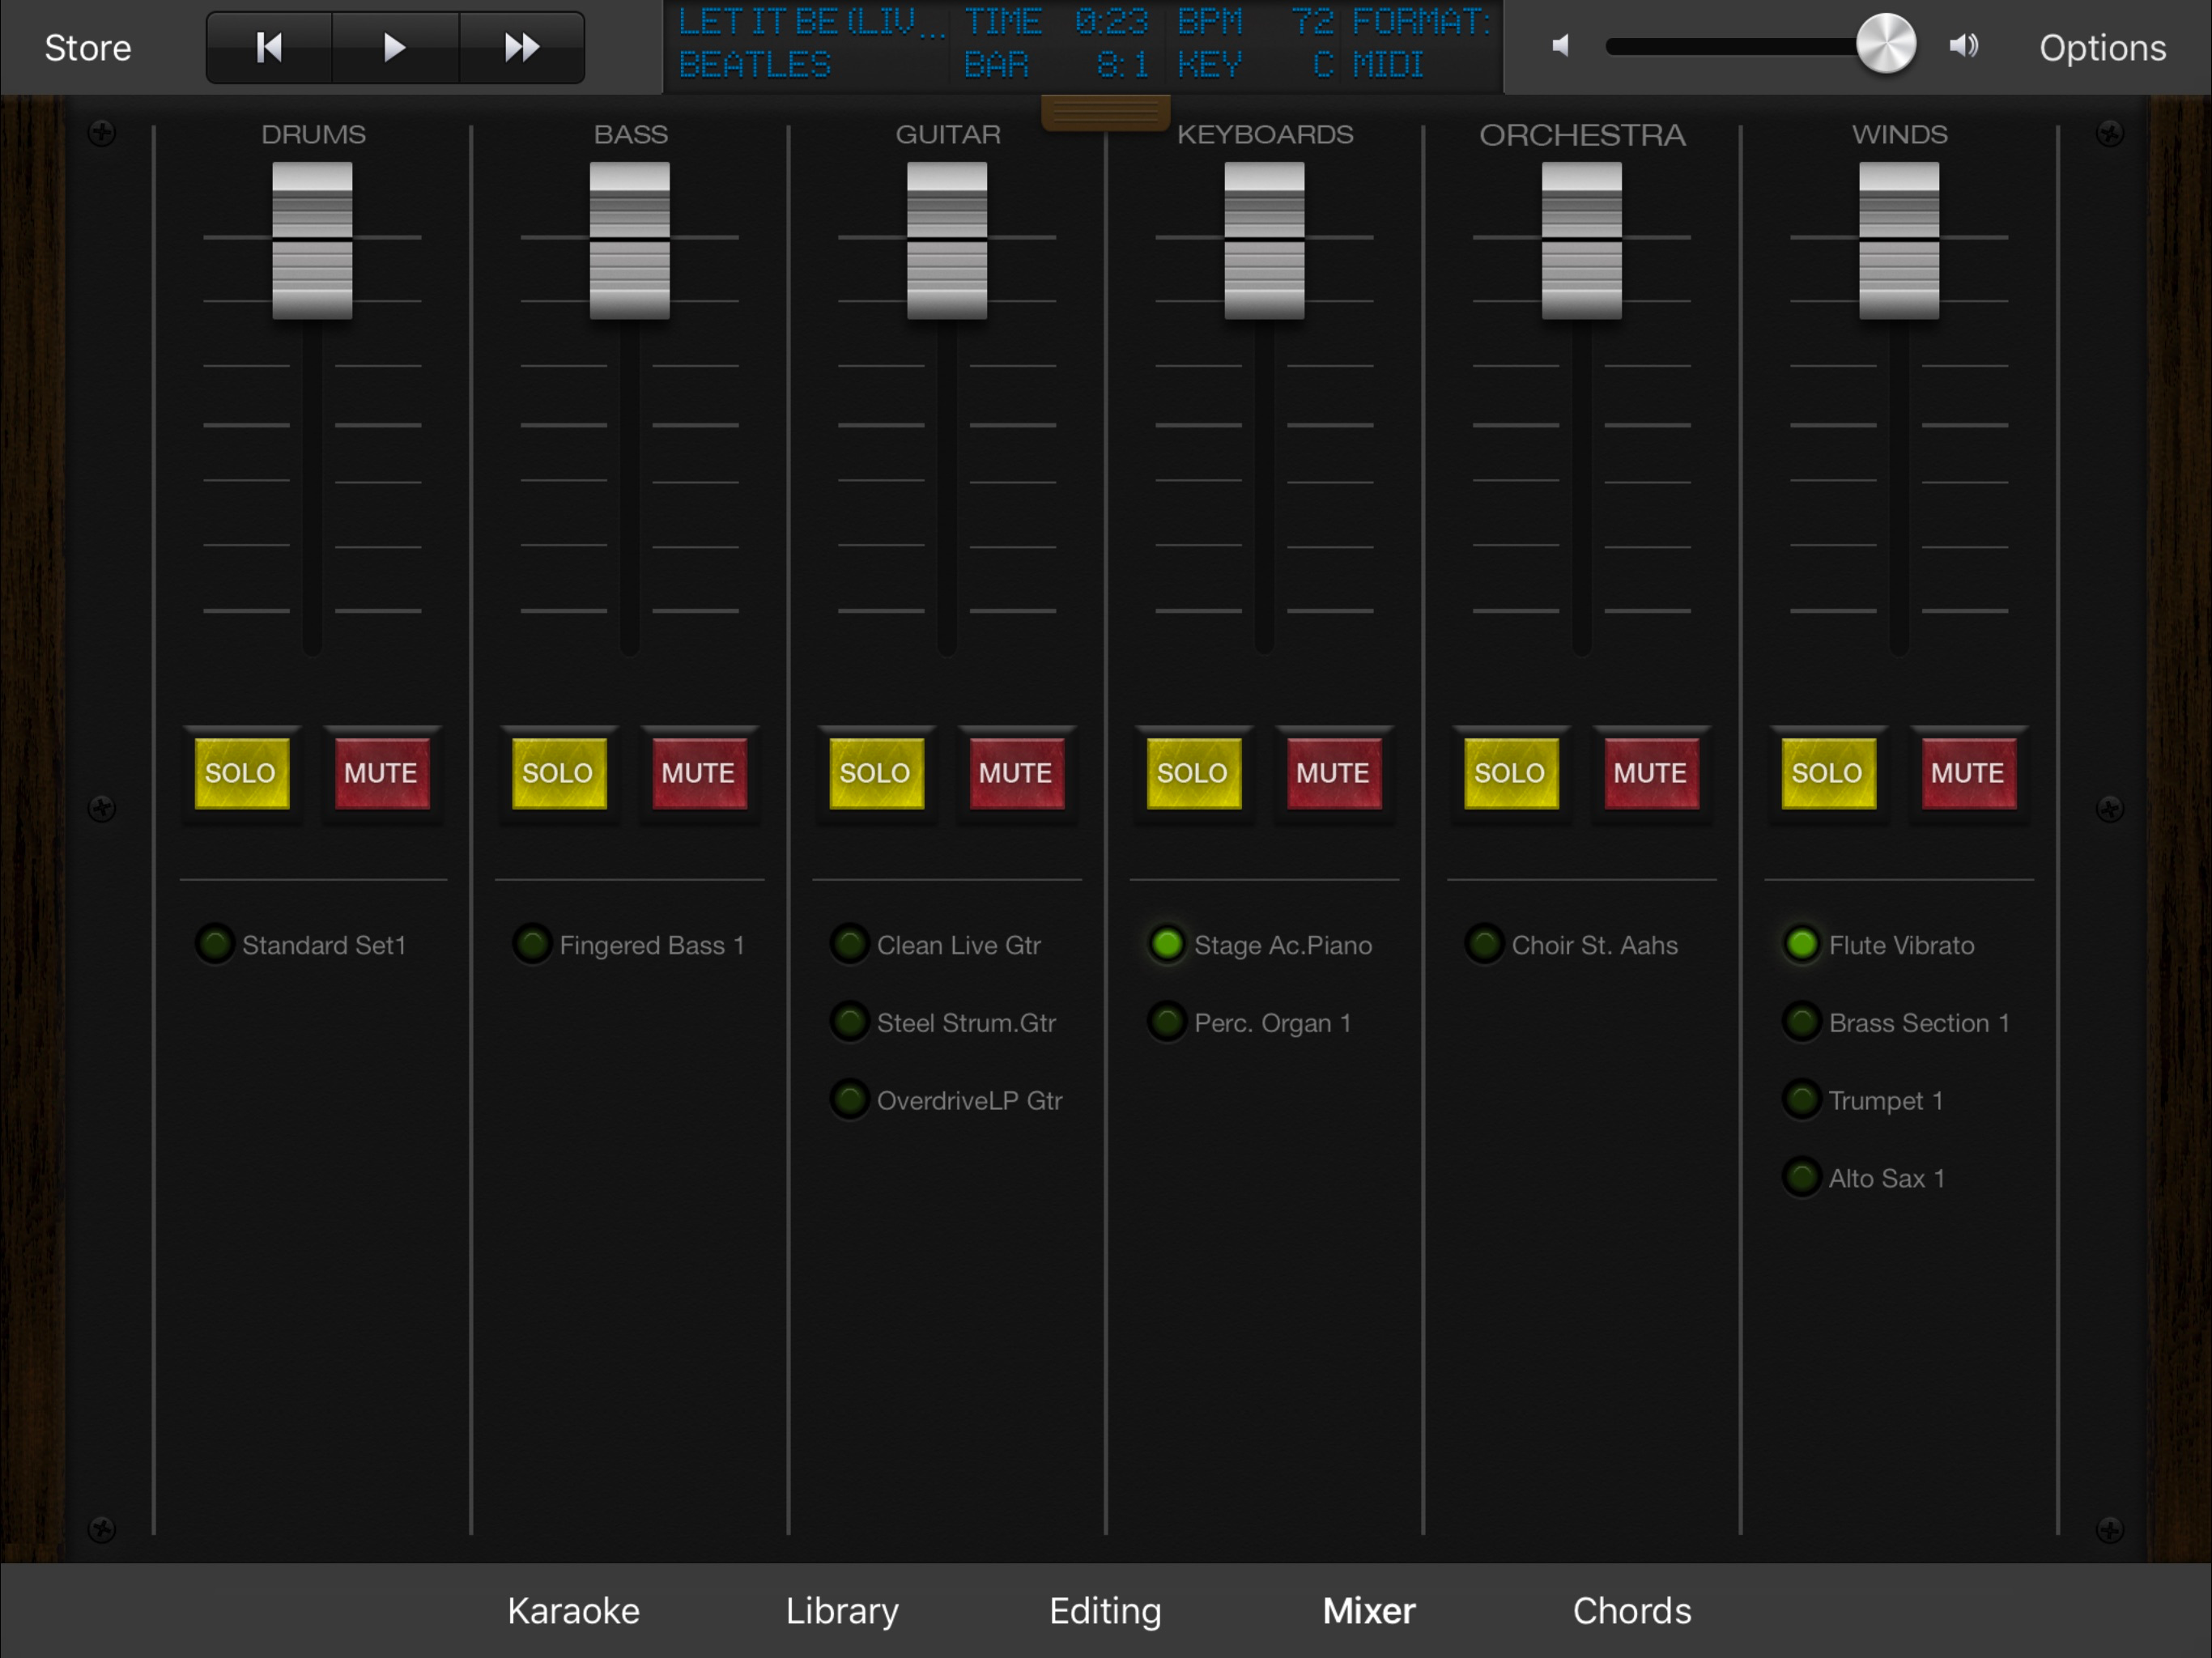
Task: Solo the Orchestra channel
Action: tap(1510, 773)
